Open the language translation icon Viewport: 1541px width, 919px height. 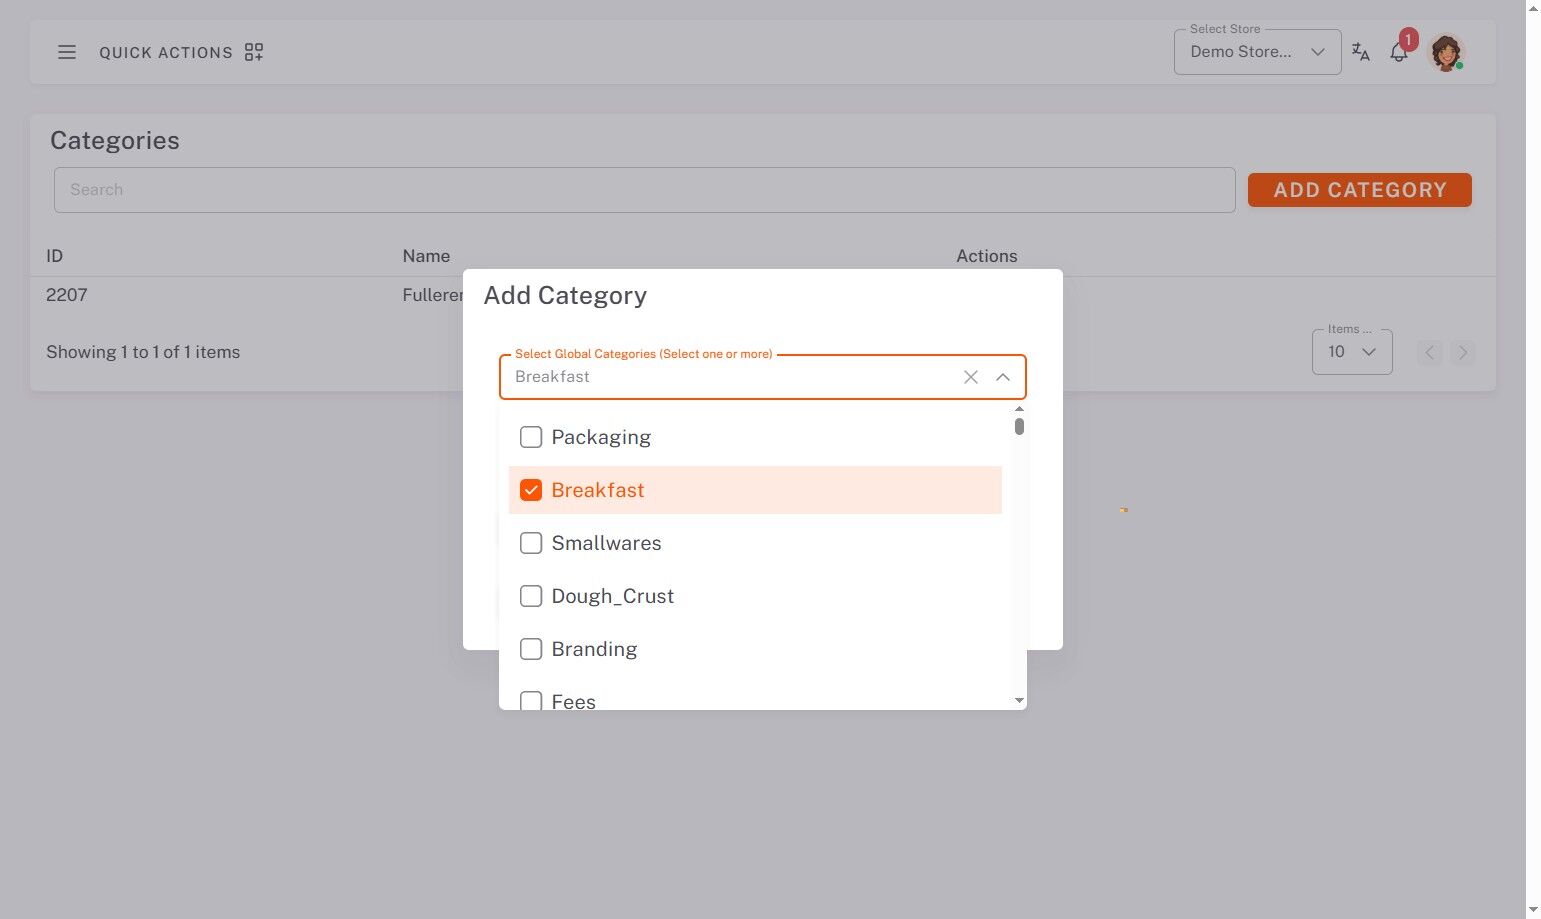click(x=1360, y=52)
